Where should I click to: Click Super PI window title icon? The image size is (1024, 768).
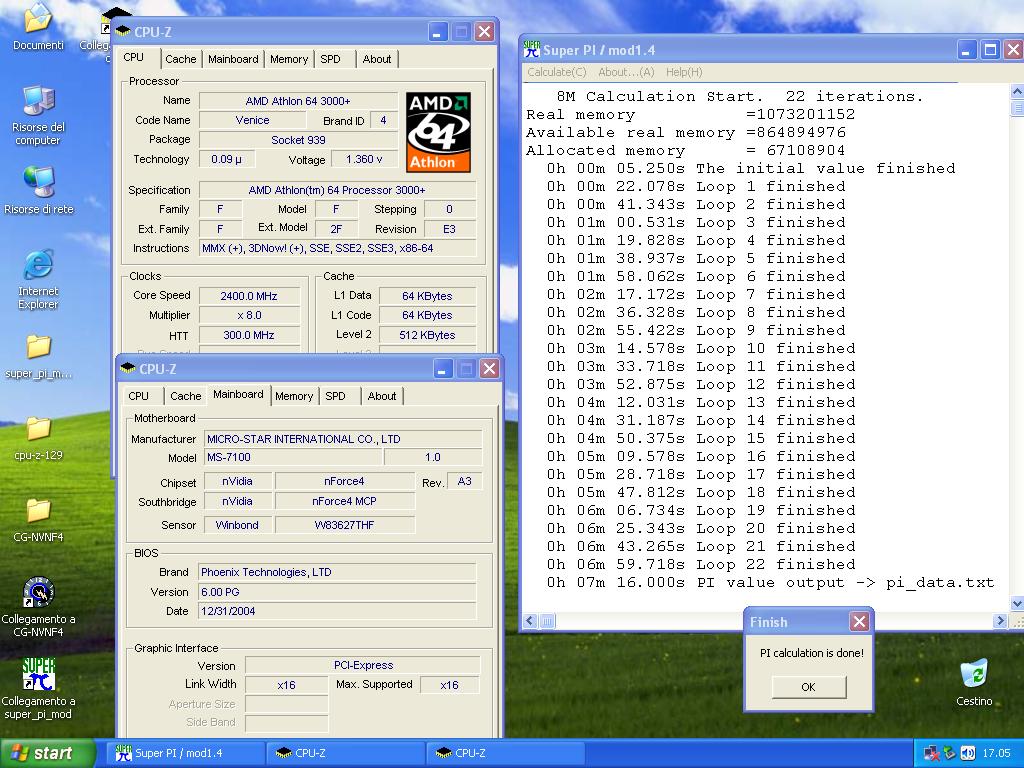(x=532, y=50)
